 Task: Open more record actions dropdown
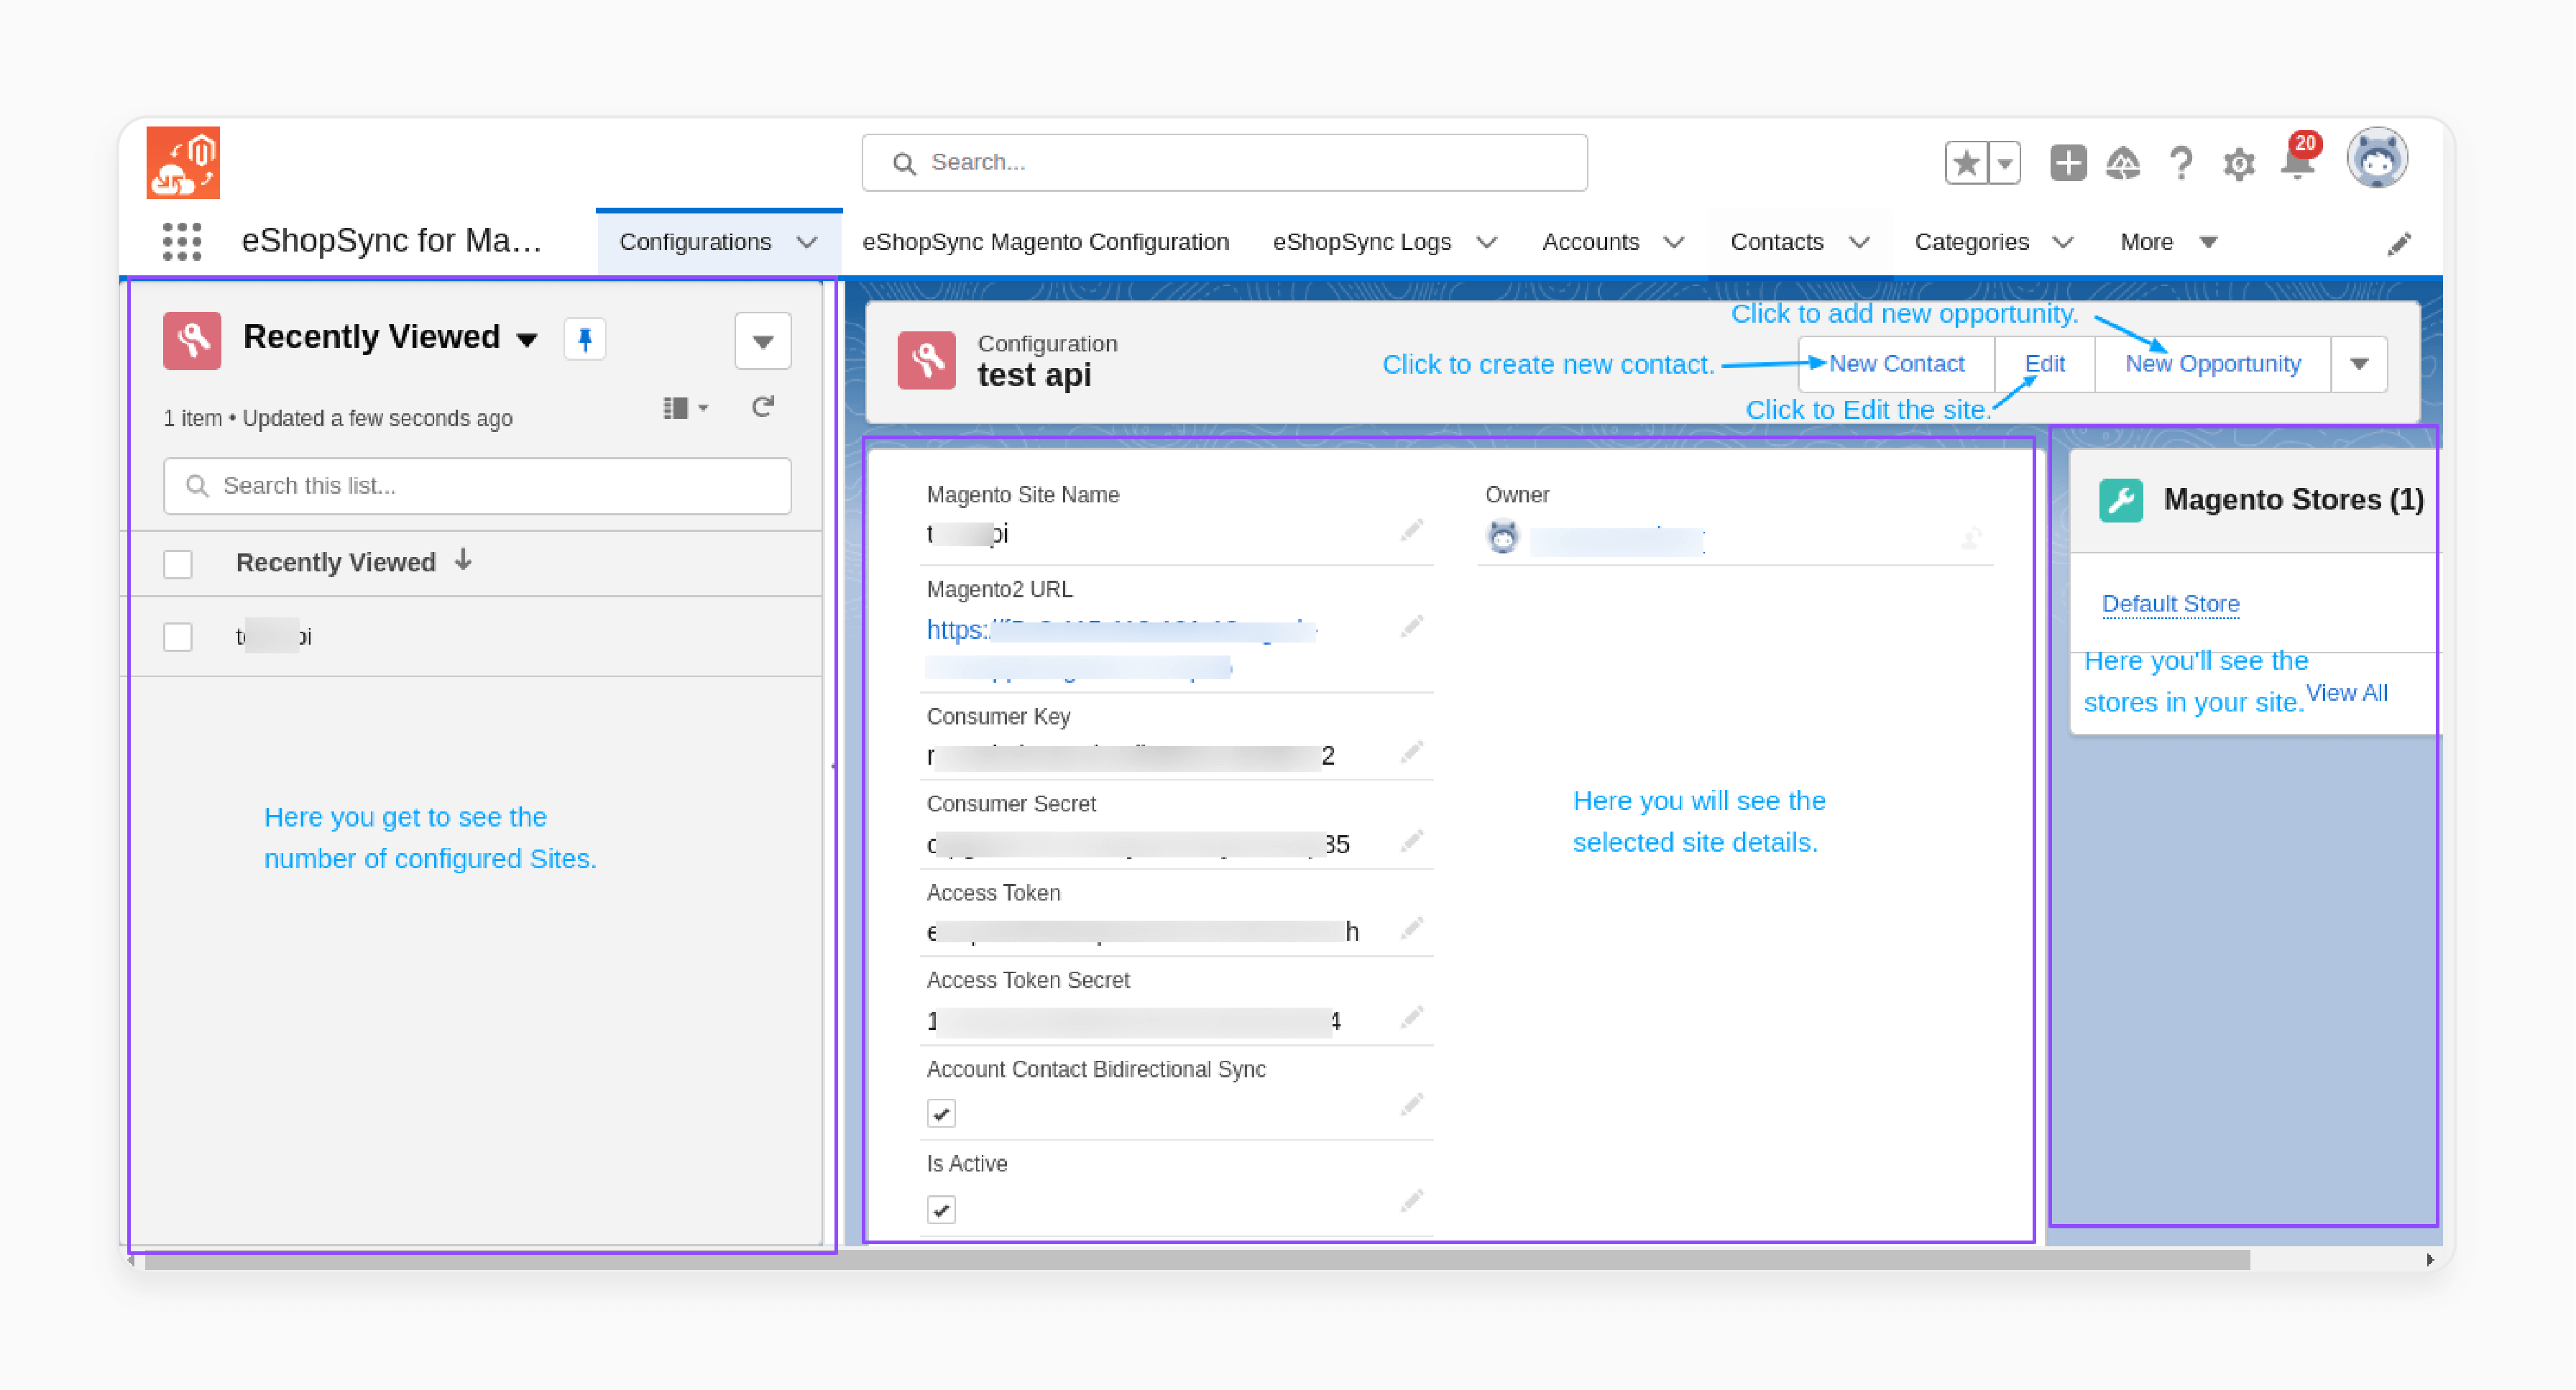coord(2359,364)
